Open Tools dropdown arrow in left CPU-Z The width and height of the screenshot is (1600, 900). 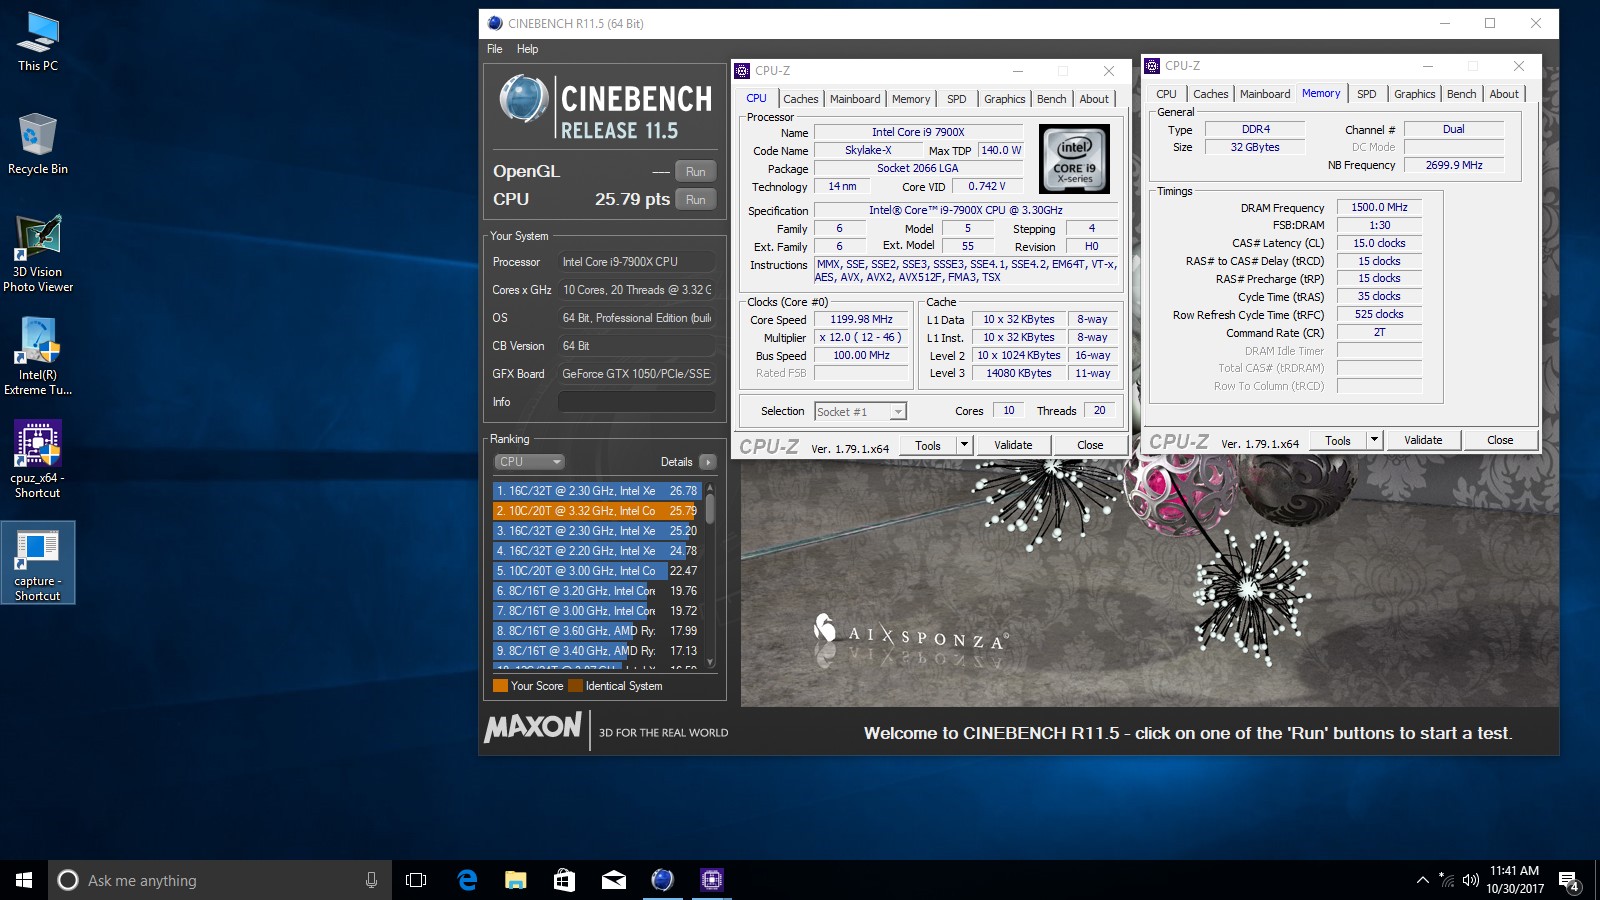click(x=964, y=445)
